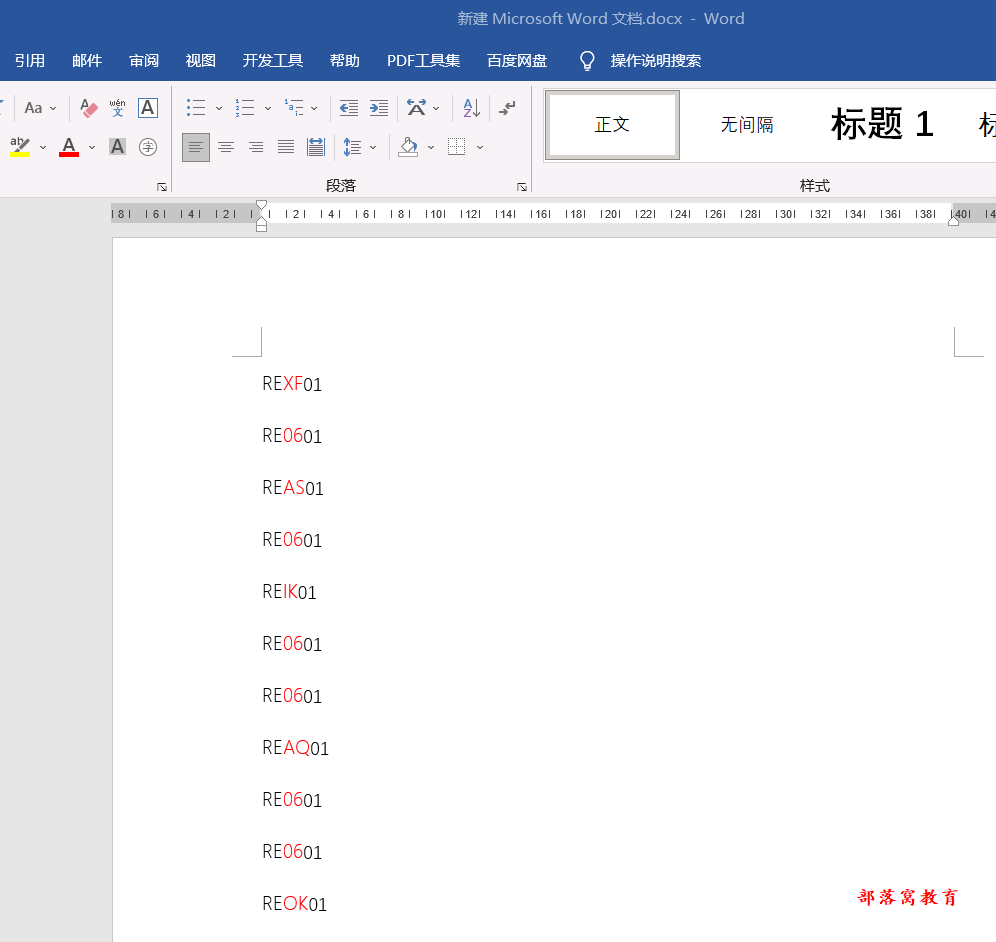Click the Bullets list icon

[196, 107]
